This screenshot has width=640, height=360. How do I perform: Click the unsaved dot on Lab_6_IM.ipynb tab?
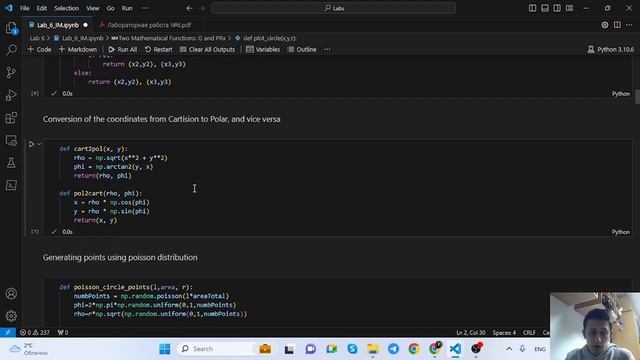[85, 25]
